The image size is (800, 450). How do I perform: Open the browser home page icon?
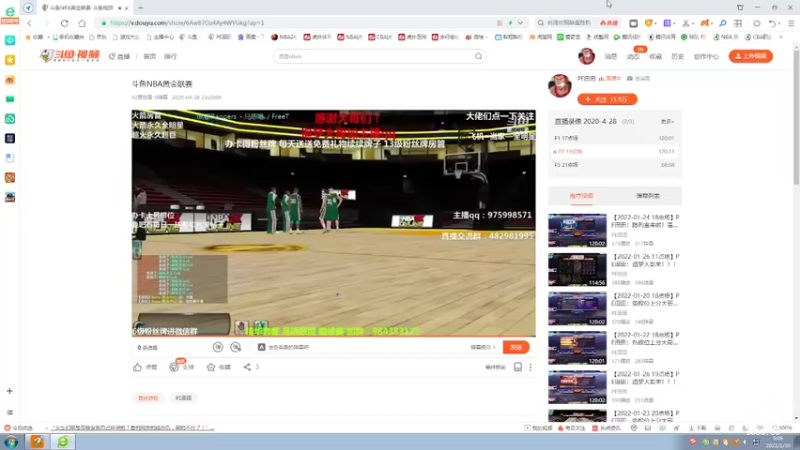(x=82, y=23)
